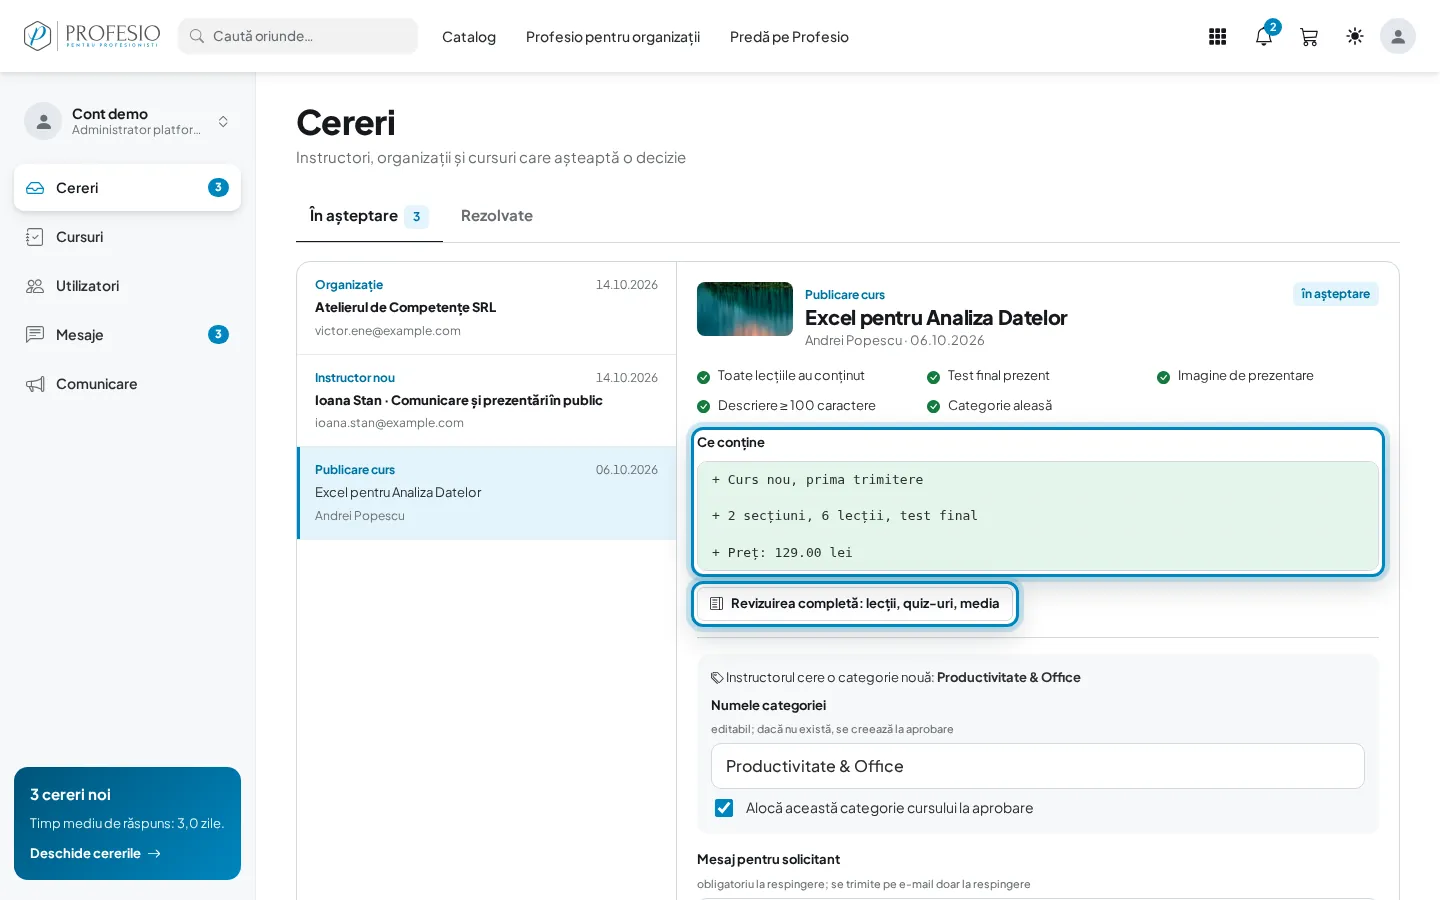Image resolution: width=1440 pixels, height=900 pixels.
Task: Click the Comunicare megaphone icon
Action: point(35,384)
